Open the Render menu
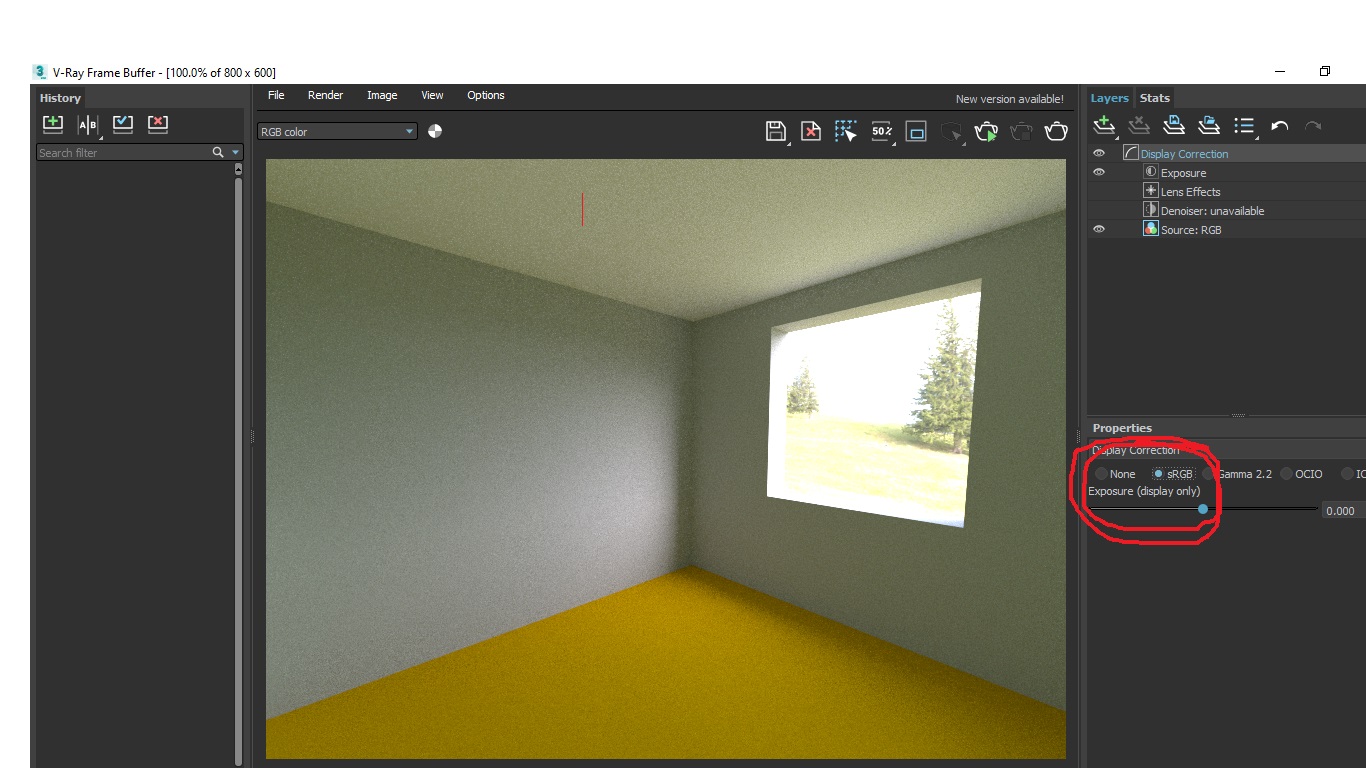The width and height of the screenshot is (1366, 768). click(x=325, y=95)
